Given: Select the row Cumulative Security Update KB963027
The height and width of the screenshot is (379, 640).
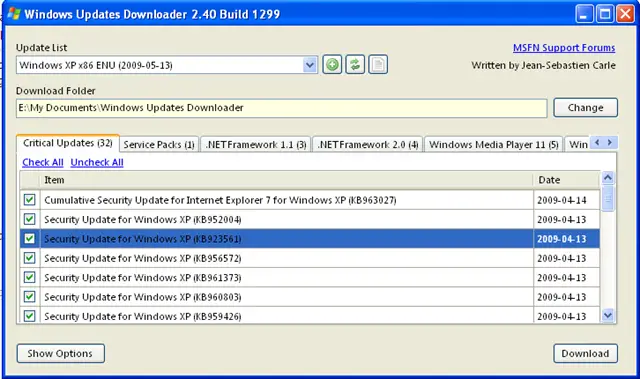Looking at the screenshot, I should click(310, 200).
